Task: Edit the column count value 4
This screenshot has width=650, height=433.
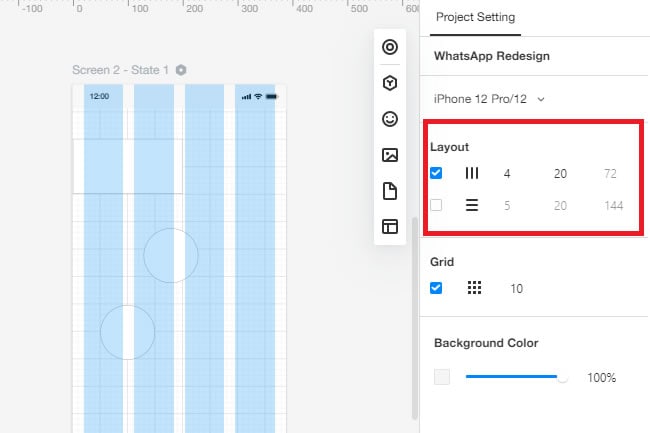Action: (507, 174)
